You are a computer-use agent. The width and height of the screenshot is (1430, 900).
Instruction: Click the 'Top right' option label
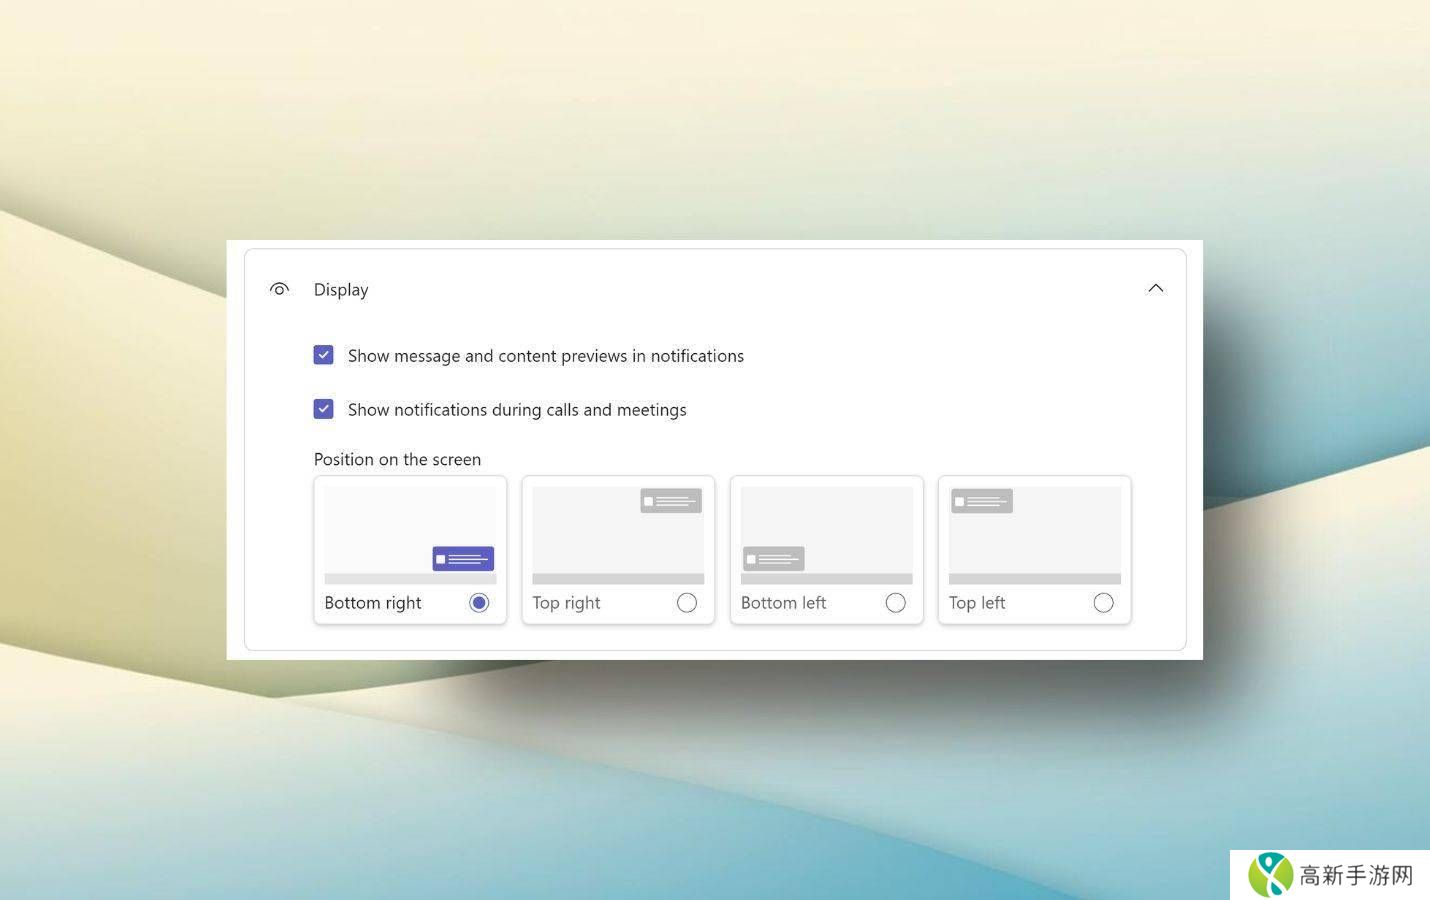click(x=566, y=603)
